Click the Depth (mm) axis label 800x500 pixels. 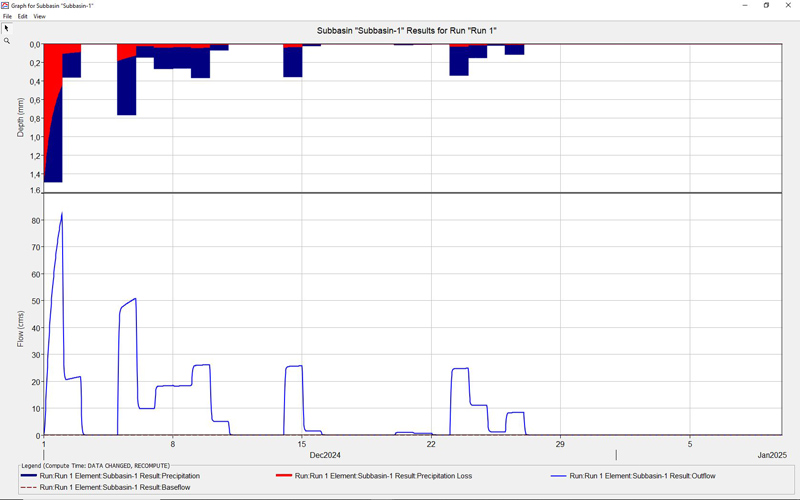coord(21,117)
